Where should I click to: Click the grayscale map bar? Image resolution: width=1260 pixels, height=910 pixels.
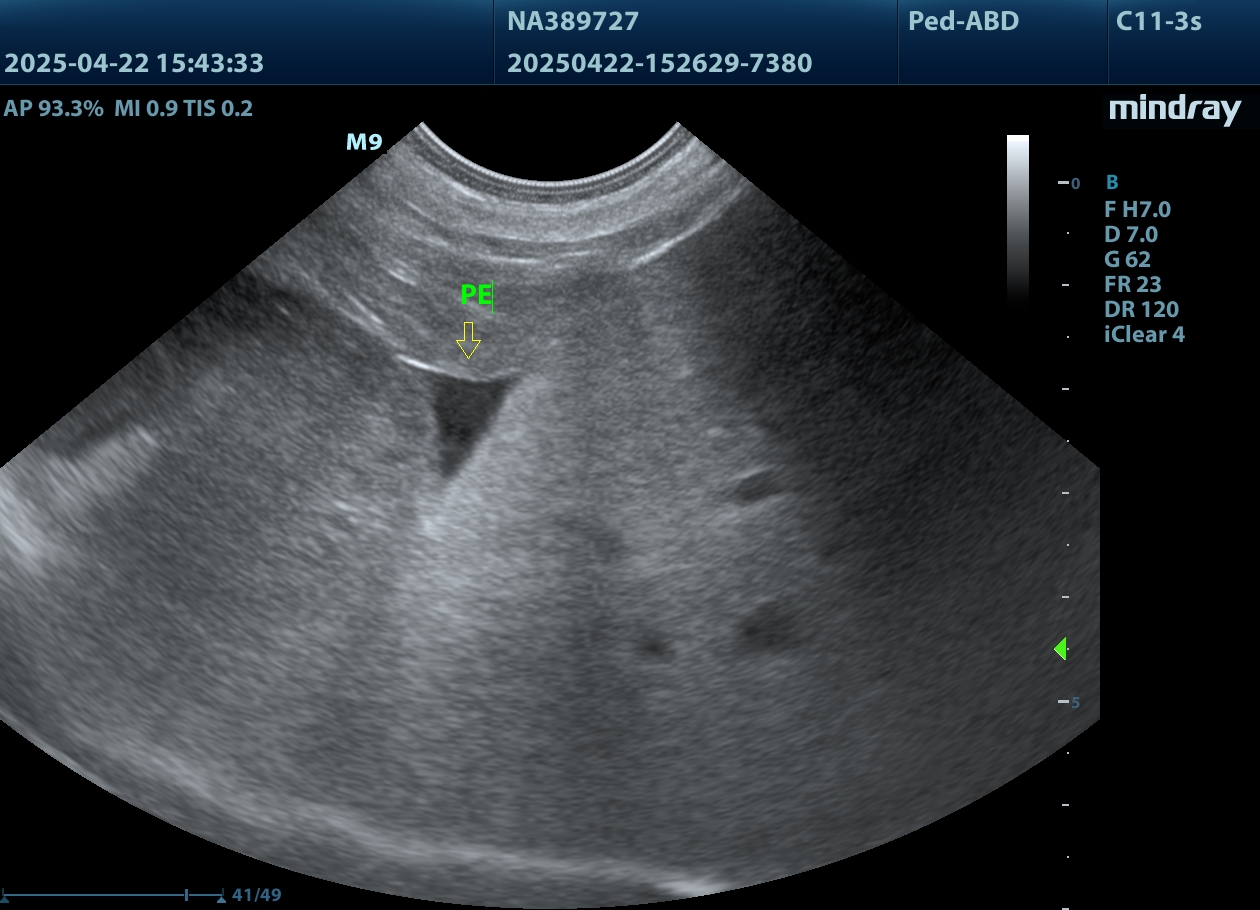(x=1017, y=217)
